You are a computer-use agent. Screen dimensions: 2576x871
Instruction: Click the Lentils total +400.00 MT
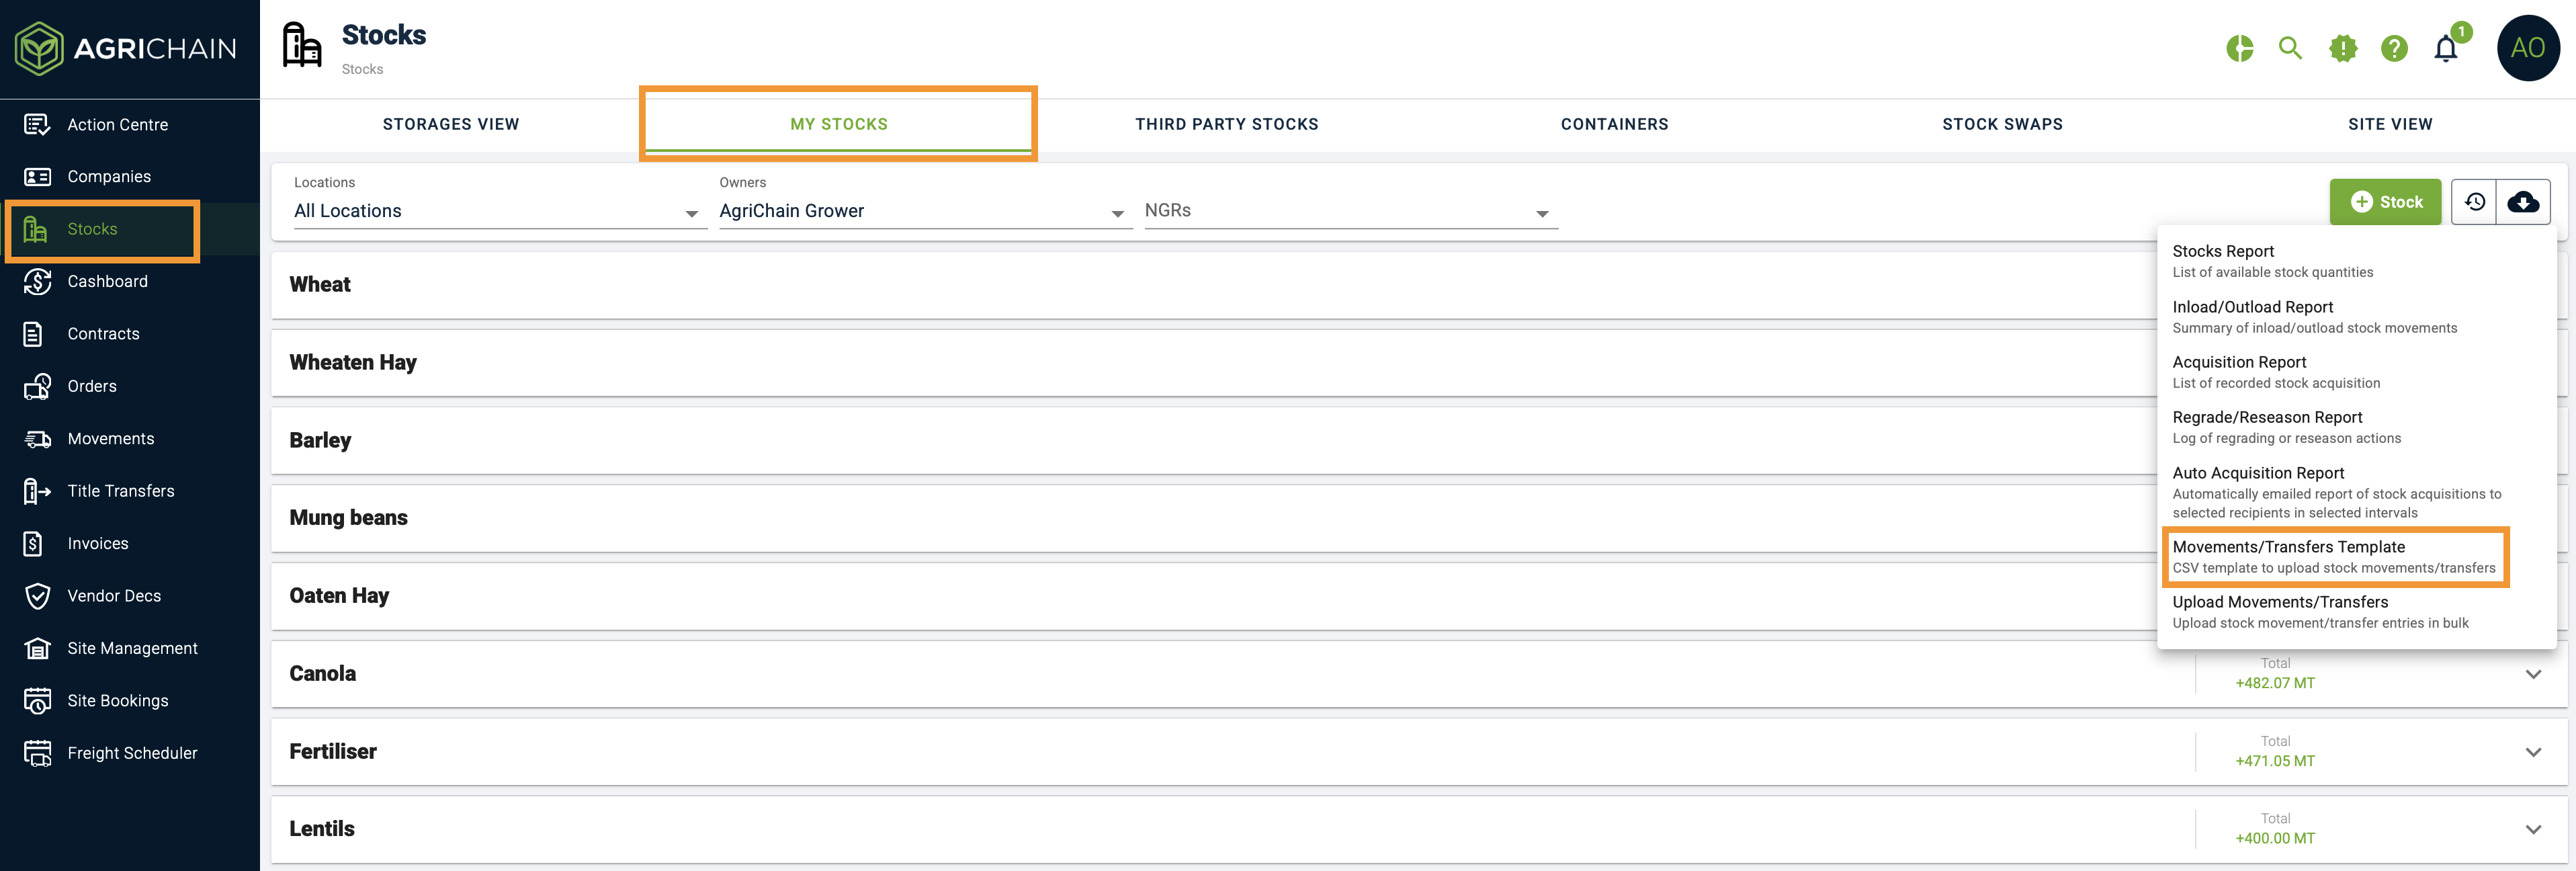point(2275,838)
